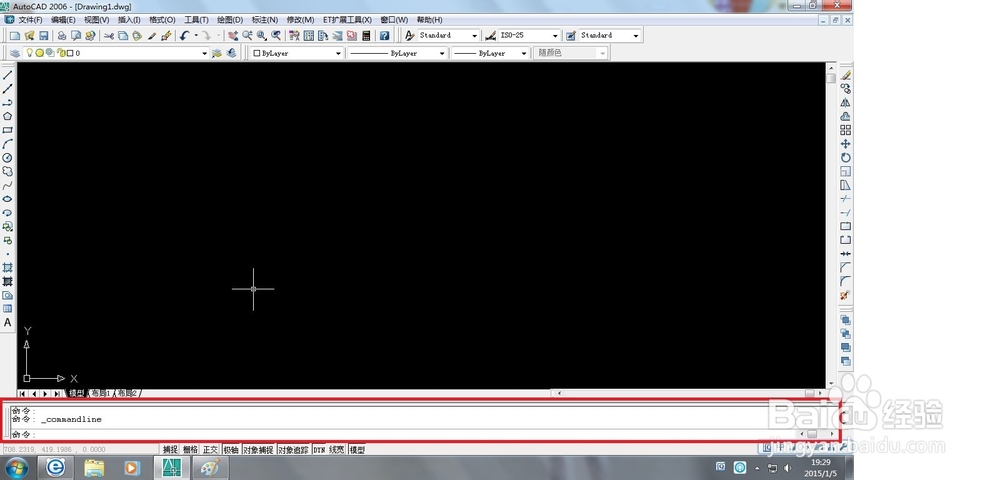Switch to the 模型 layout tab
1000x480 pixels.
[77, 393]
